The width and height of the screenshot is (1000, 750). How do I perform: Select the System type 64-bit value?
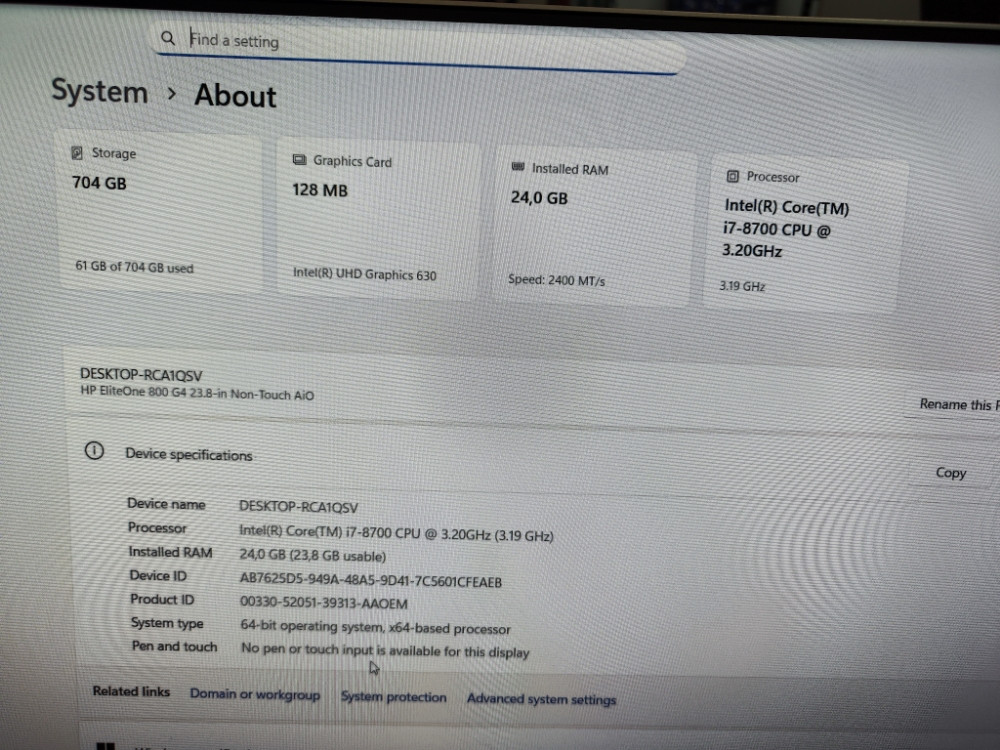click(375, 627)
